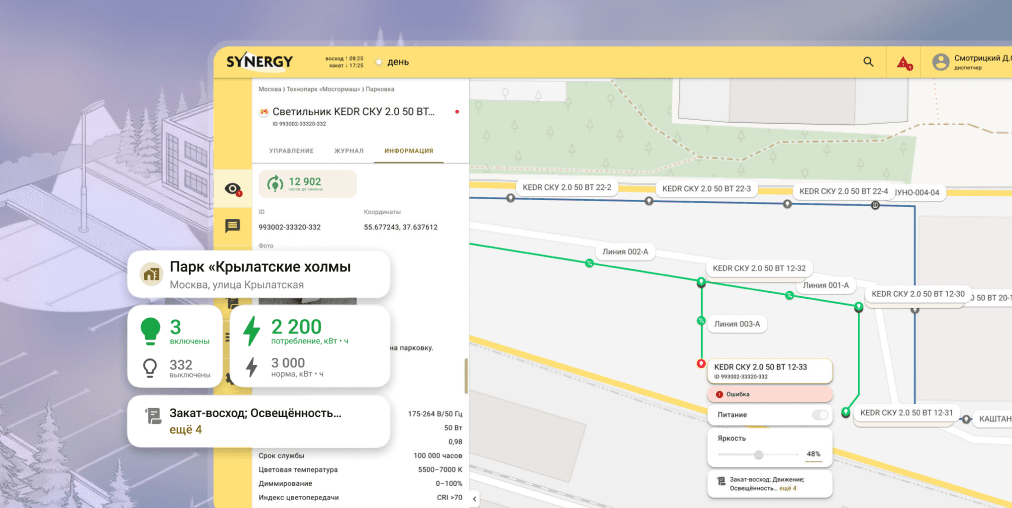Click the green lamp pin KEDR 12-30
This screenshot has height=508, width=1012.
(x=858, y=307)
